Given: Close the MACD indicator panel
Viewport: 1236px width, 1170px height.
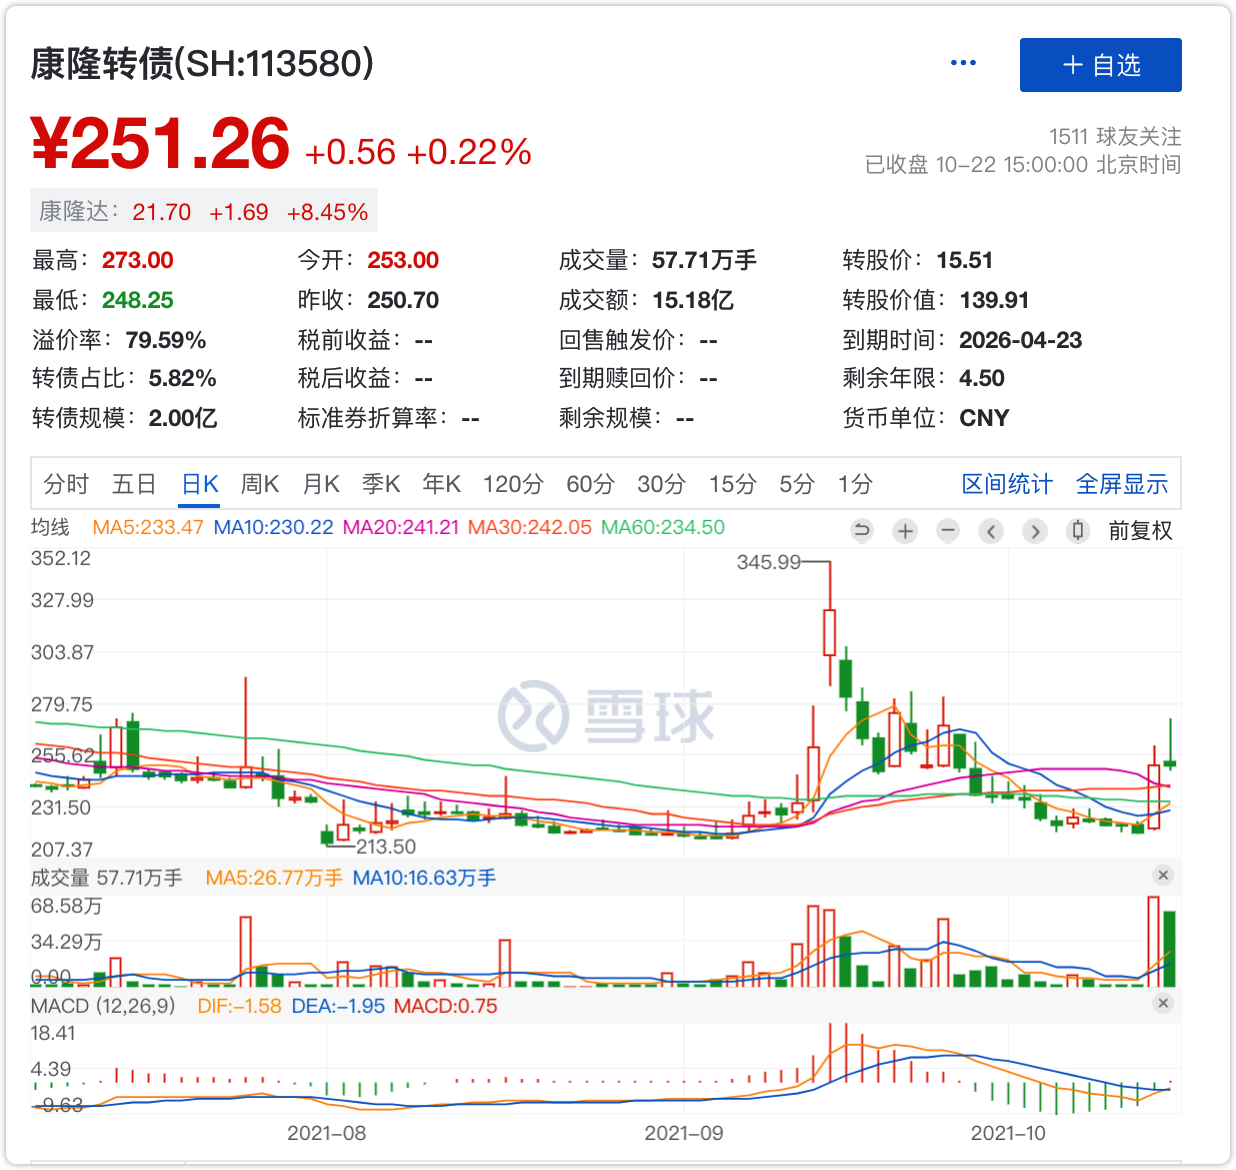Looking at the screenshot, I should [1162, 1003].
